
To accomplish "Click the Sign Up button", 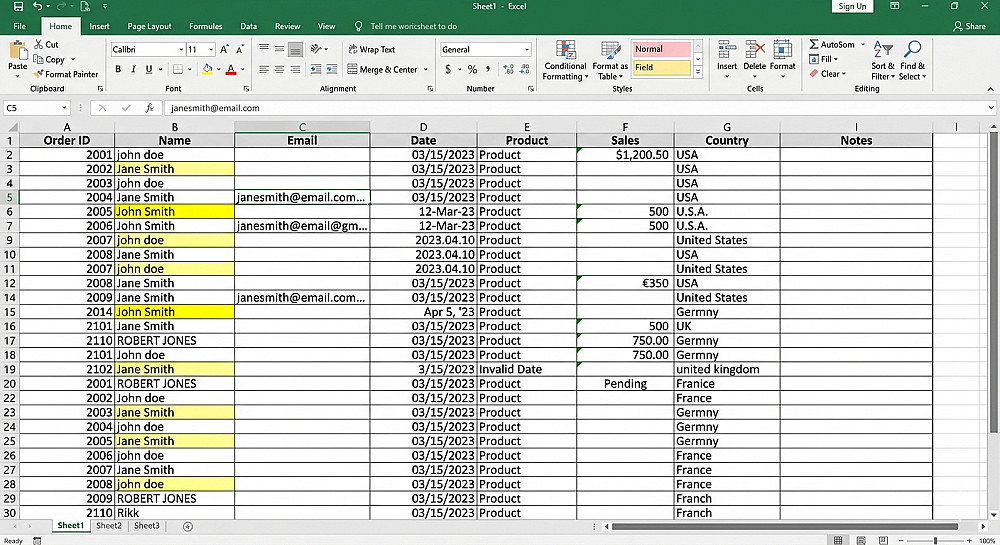I will [x=852, y=6].
